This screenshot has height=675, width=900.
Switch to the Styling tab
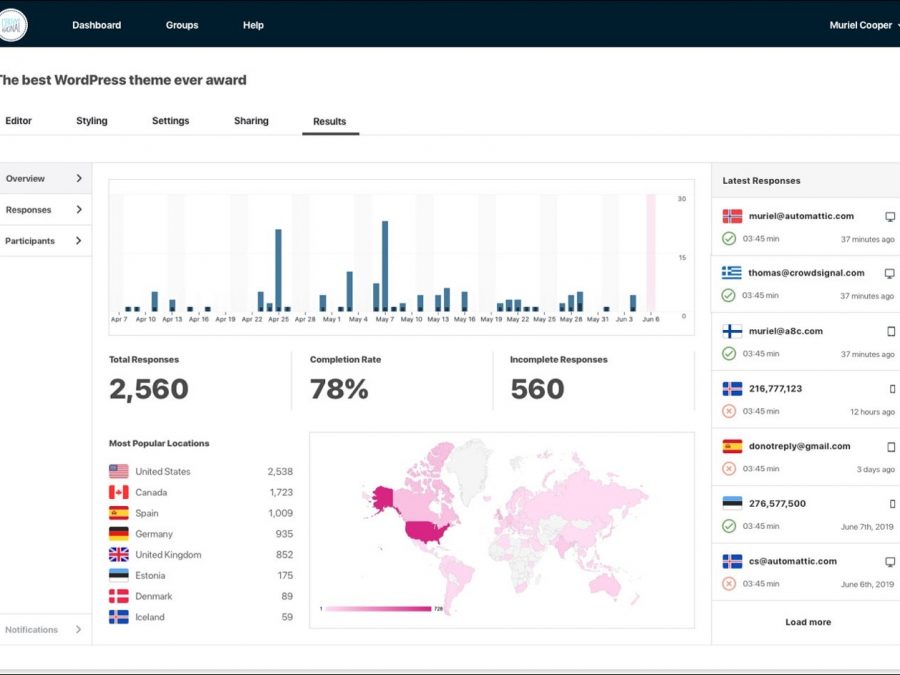tap(92, 121)
